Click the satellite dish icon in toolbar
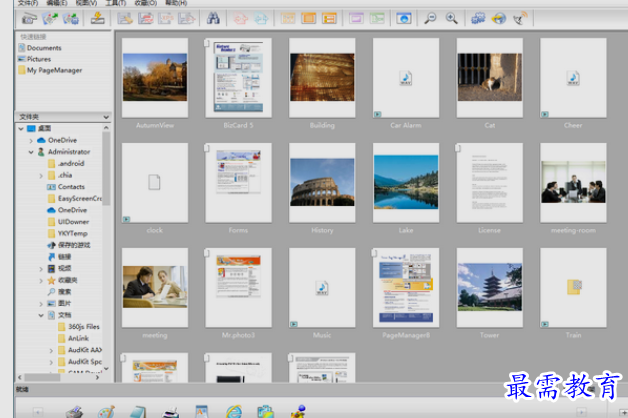Image resolution: width=628 pixels, height=418 pixels. click(520, 18)
